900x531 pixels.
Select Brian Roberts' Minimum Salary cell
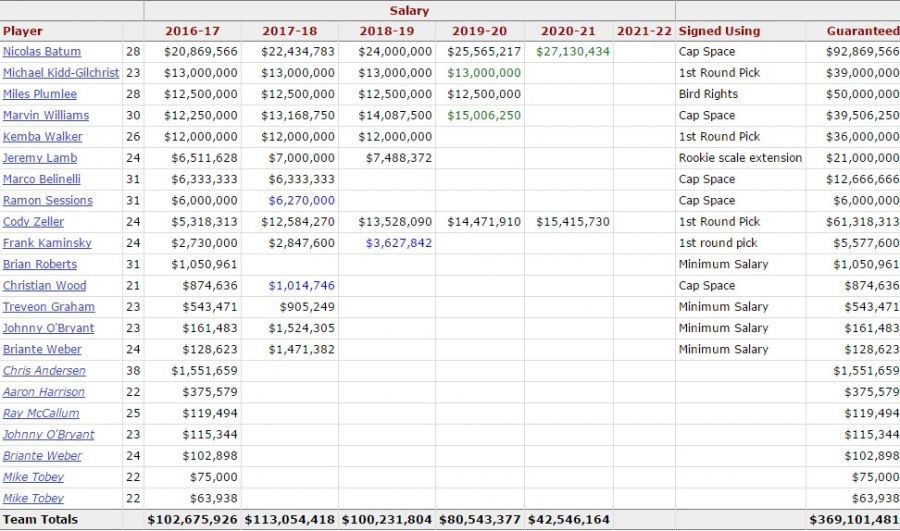coord(723,264)
